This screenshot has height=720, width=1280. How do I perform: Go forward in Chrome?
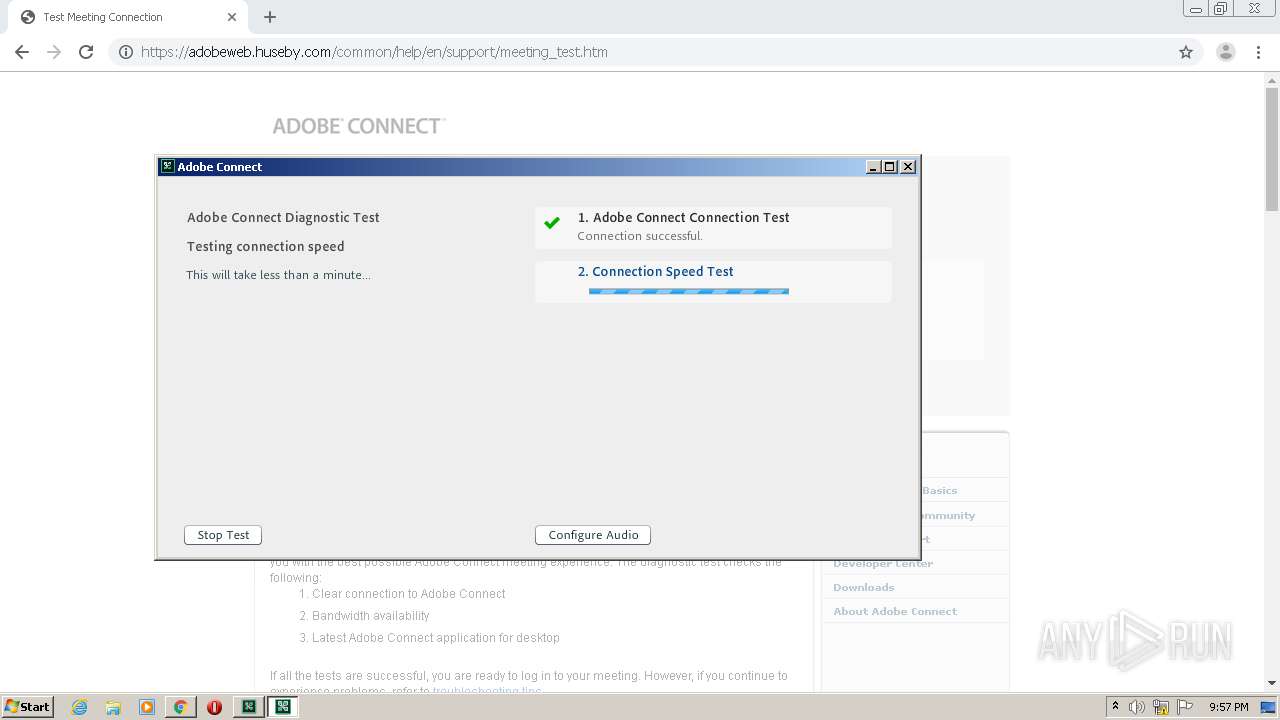pyautogui.click(x=54, y=52)
